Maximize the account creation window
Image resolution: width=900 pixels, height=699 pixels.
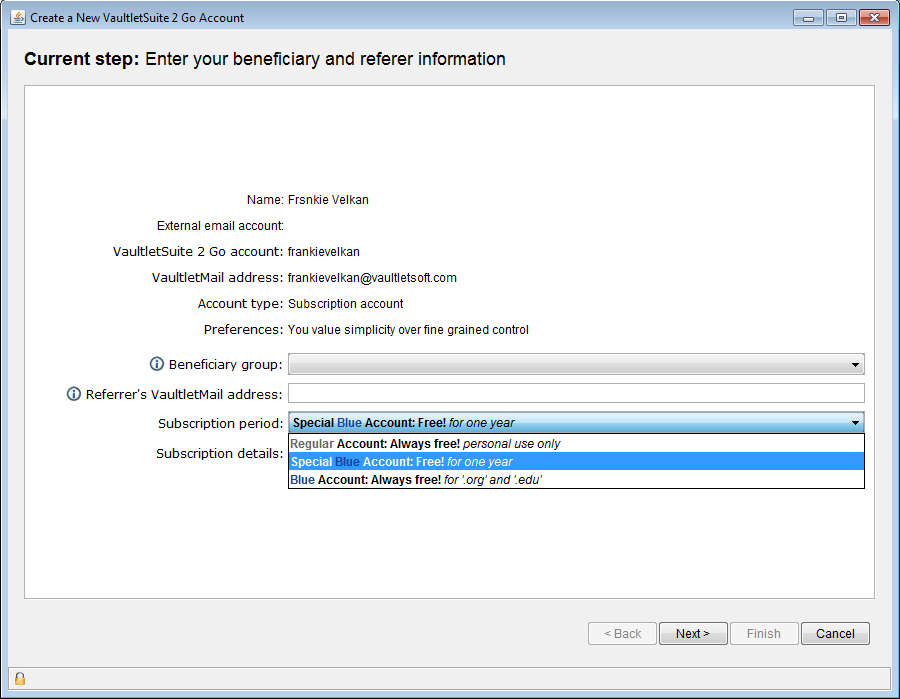tap(841, 18)
